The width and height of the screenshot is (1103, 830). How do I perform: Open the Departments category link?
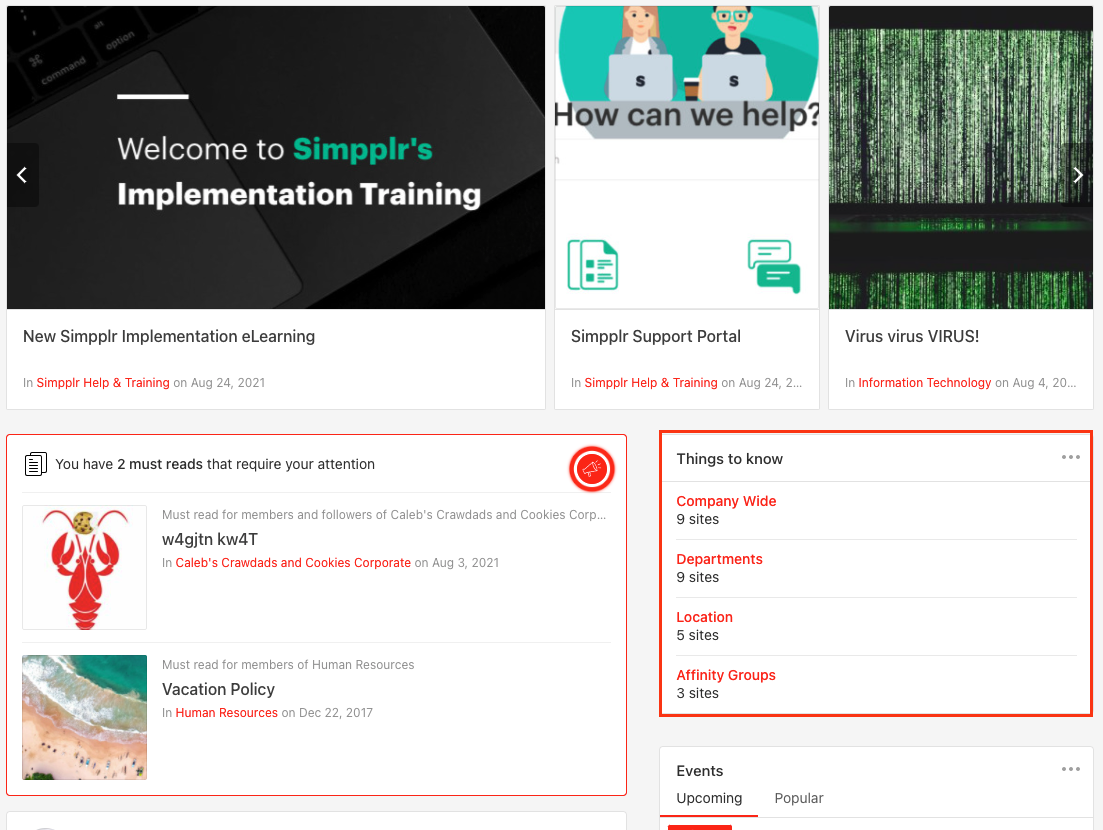[719, 559]
